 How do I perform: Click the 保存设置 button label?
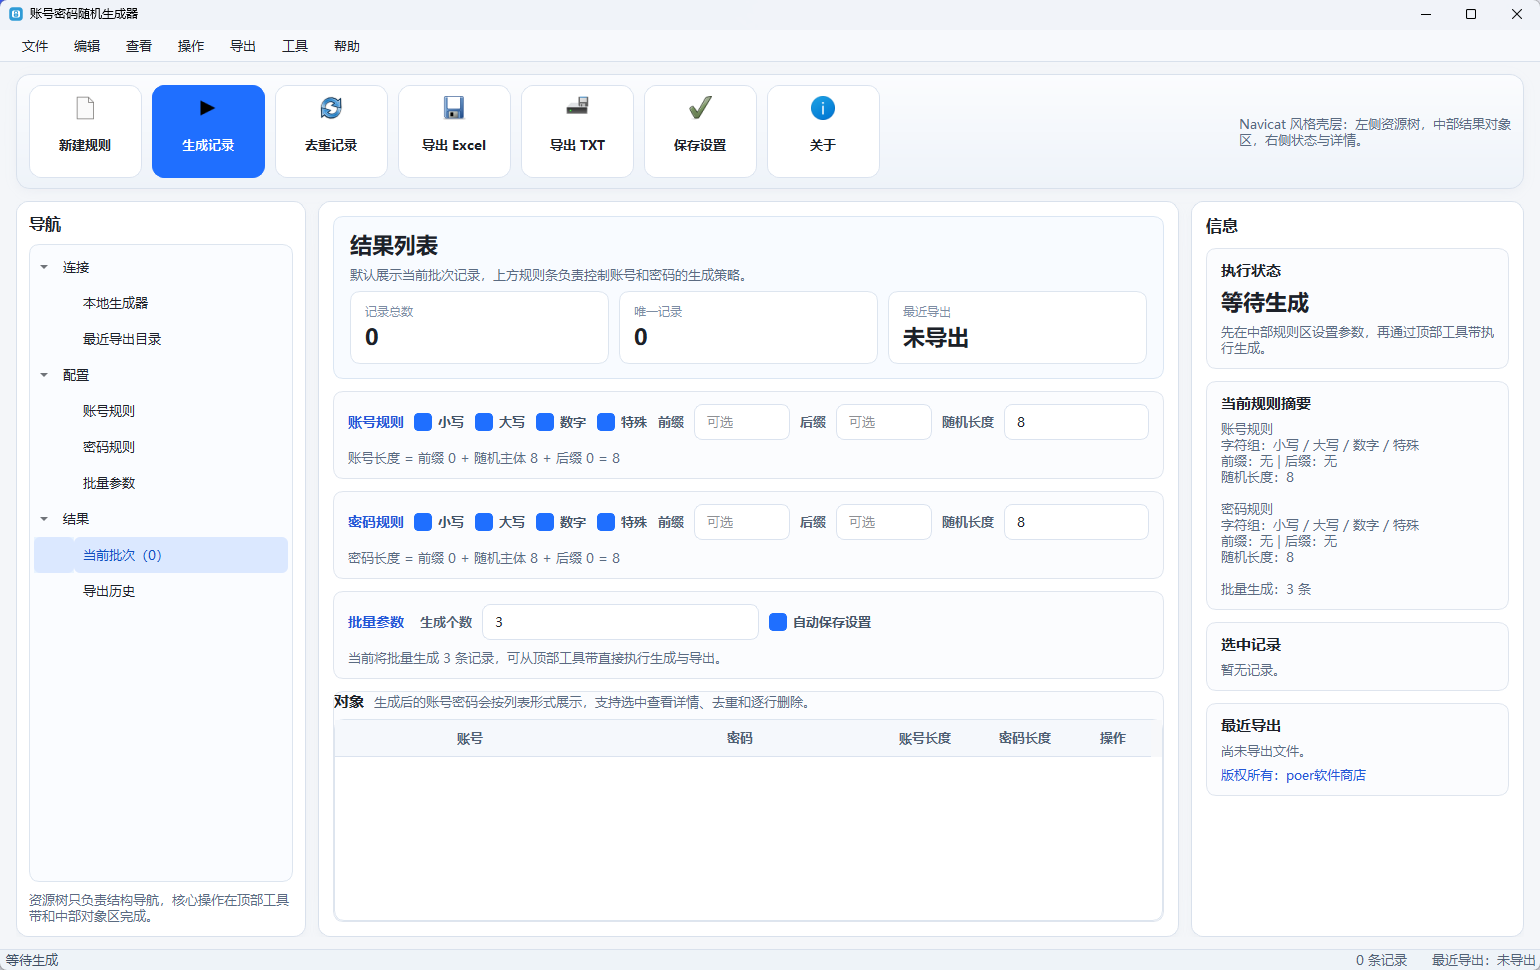[700, 145]
